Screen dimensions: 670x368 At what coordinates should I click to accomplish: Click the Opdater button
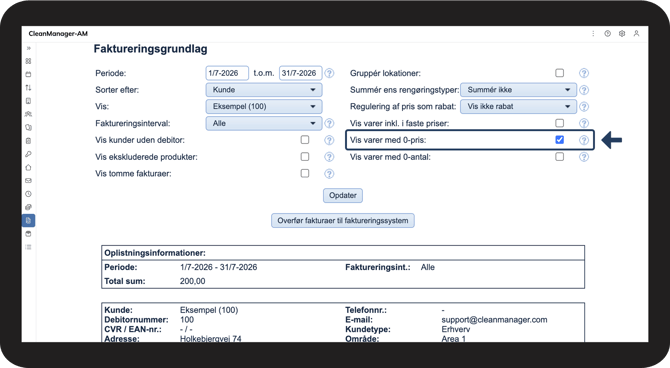pos(343,195)
